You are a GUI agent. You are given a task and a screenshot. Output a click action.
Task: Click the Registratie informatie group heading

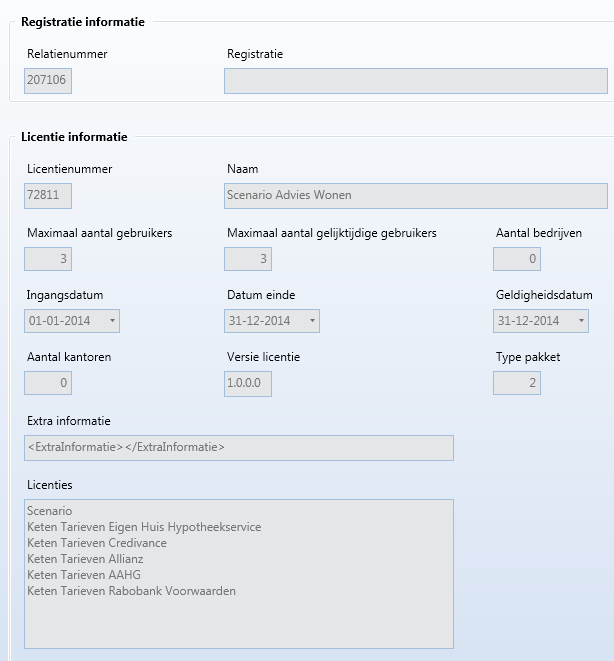(83, 22)
